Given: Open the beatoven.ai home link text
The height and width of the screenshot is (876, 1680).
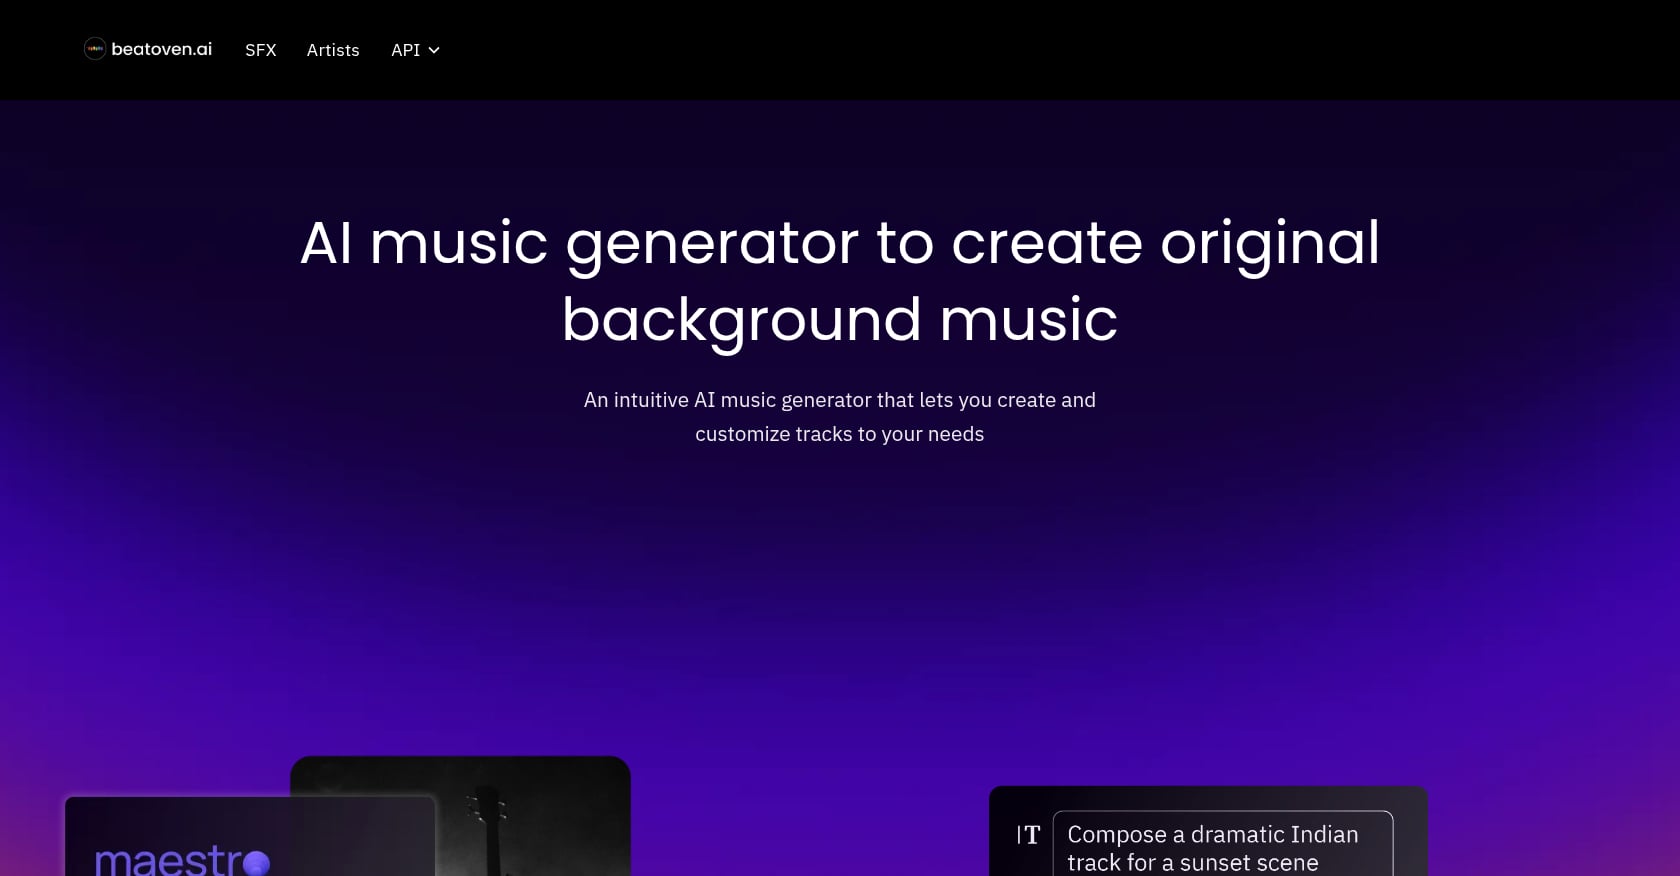Looking at the screenshot, I should coord(161,49).
